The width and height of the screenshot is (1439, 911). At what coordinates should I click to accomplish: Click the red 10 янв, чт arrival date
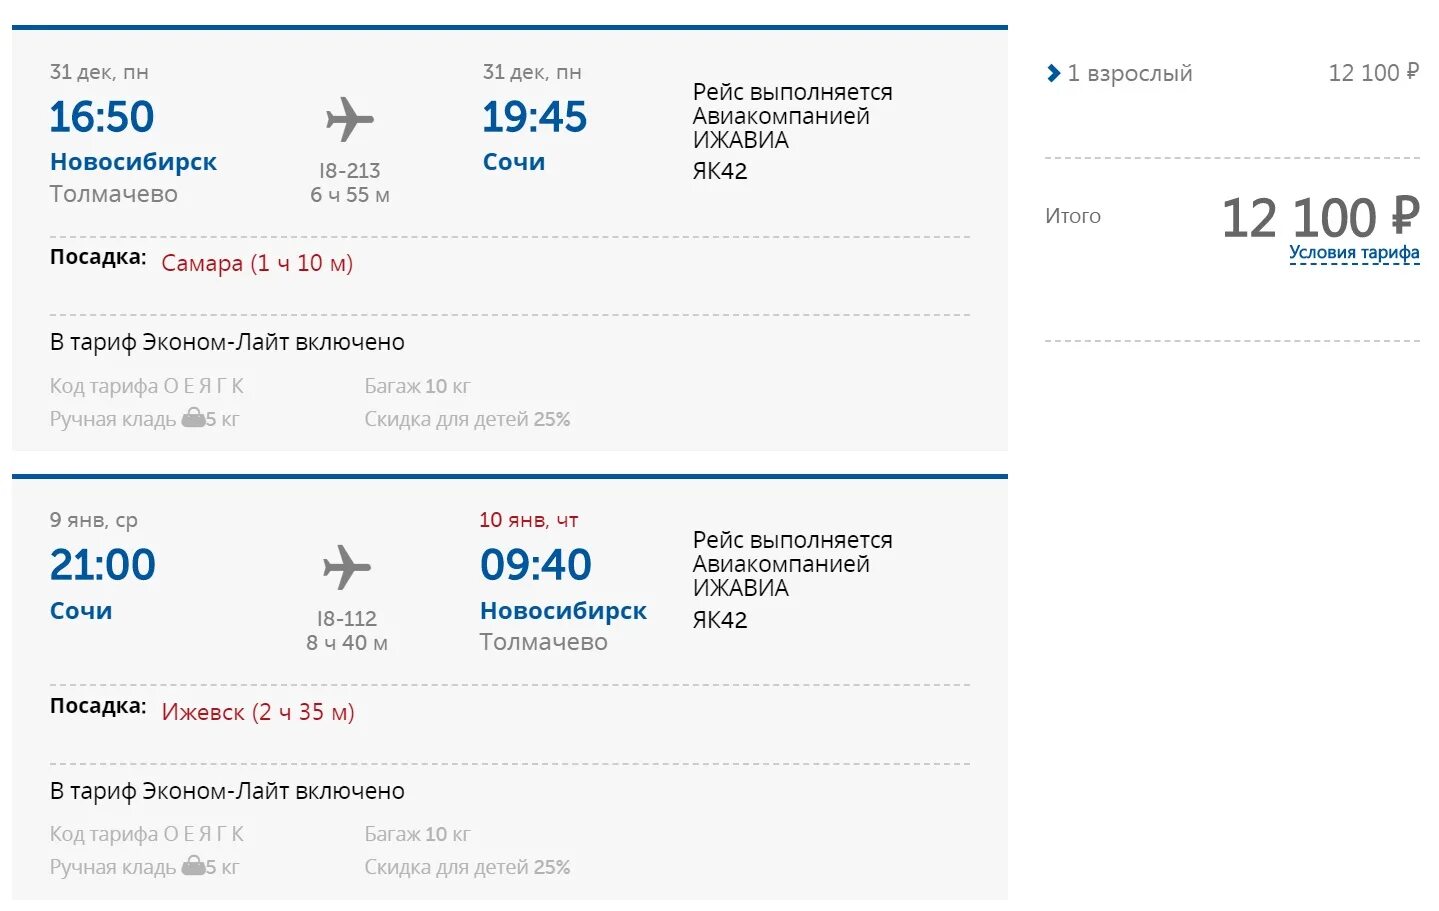[528, 520]
